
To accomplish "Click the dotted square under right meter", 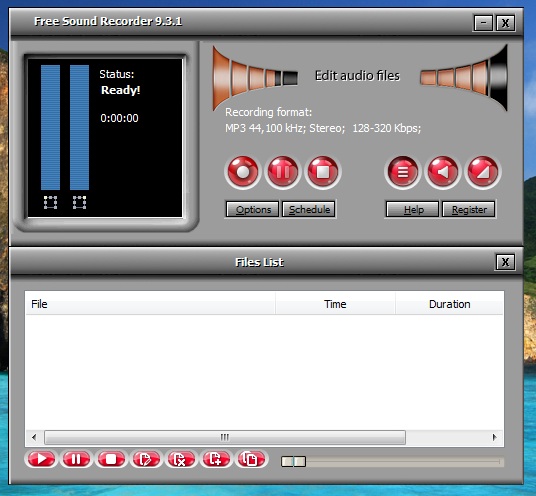I will pyautogui.click(x=79, y=202).
